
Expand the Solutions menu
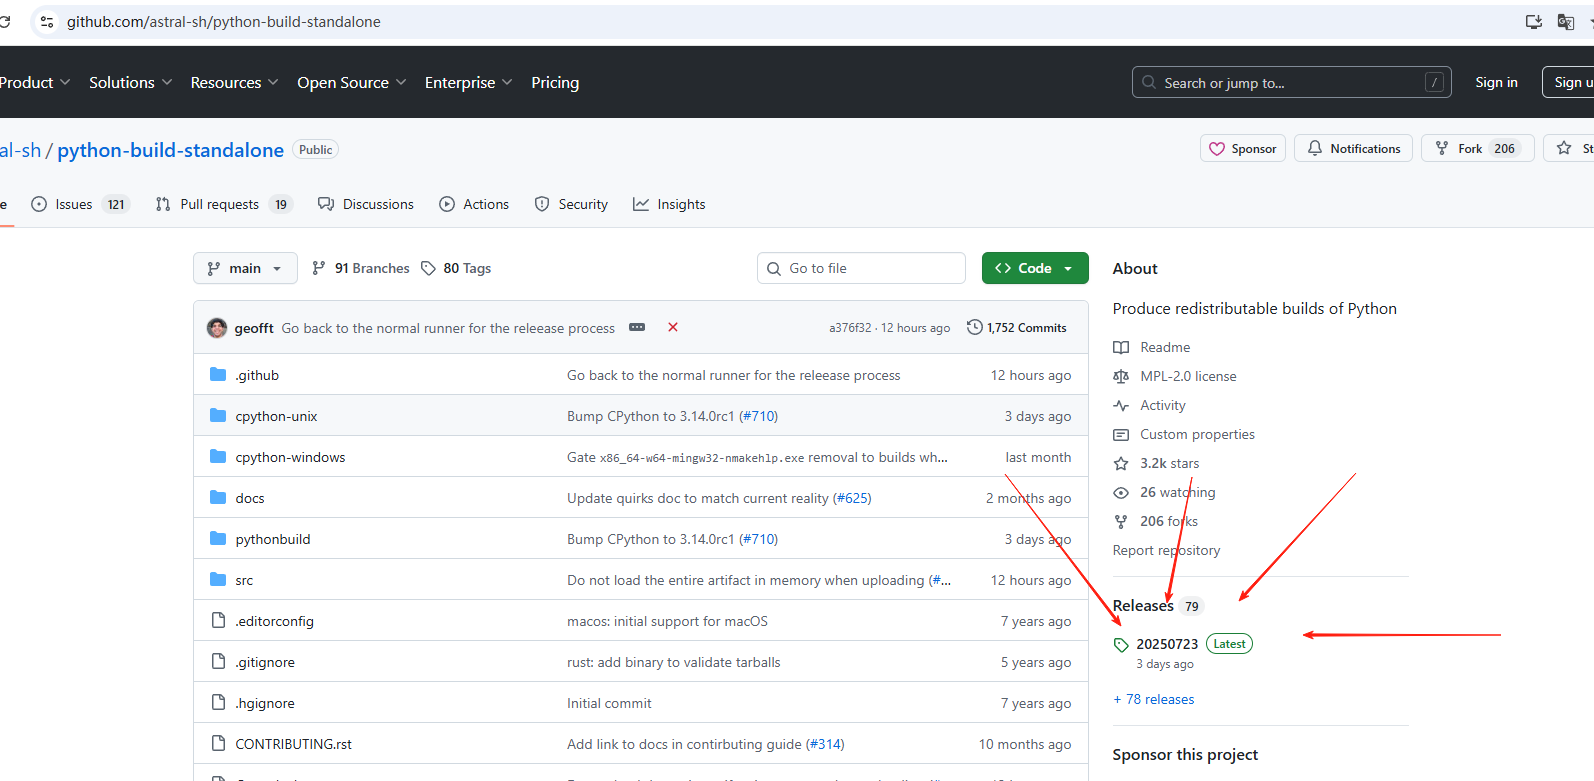(x=131, y=82)
